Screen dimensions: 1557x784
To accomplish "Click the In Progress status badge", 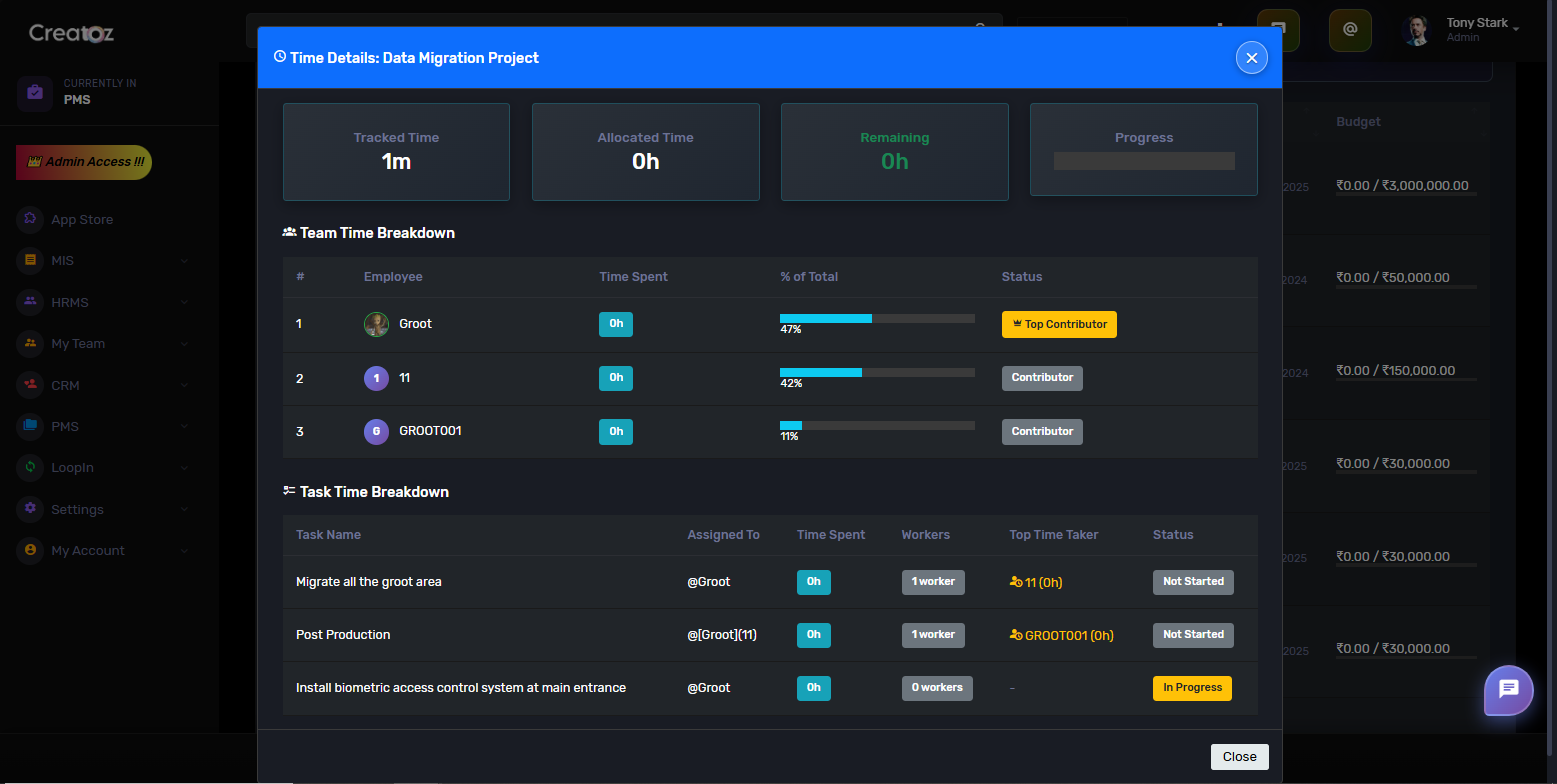I will (x=1191, y=688).
